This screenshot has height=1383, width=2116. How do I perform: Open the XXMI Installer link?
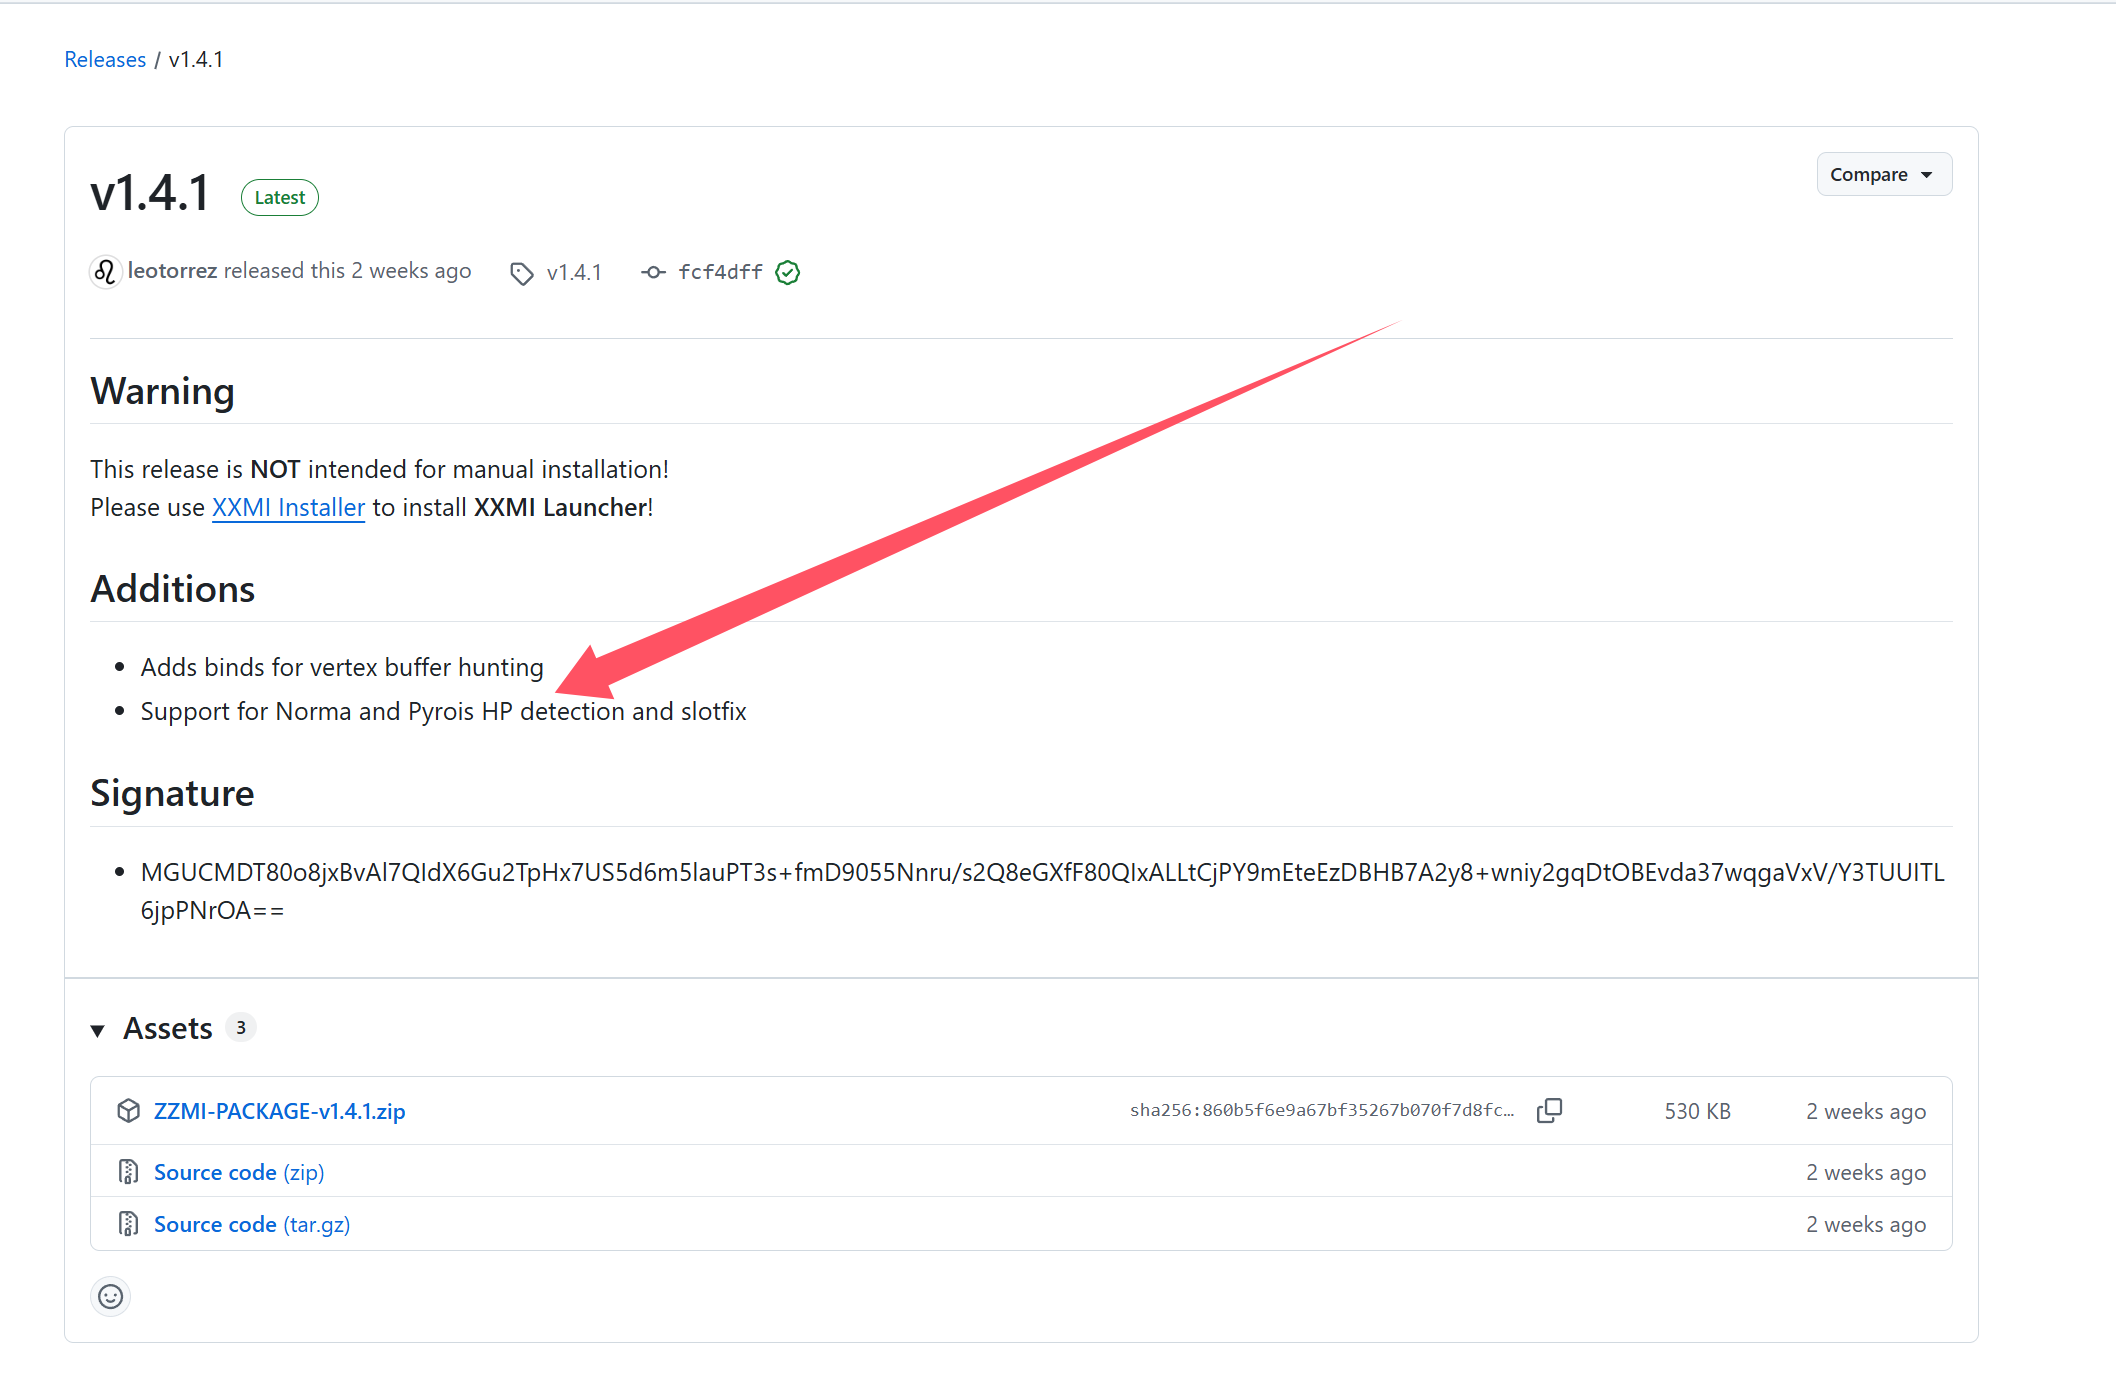[288, 507]
